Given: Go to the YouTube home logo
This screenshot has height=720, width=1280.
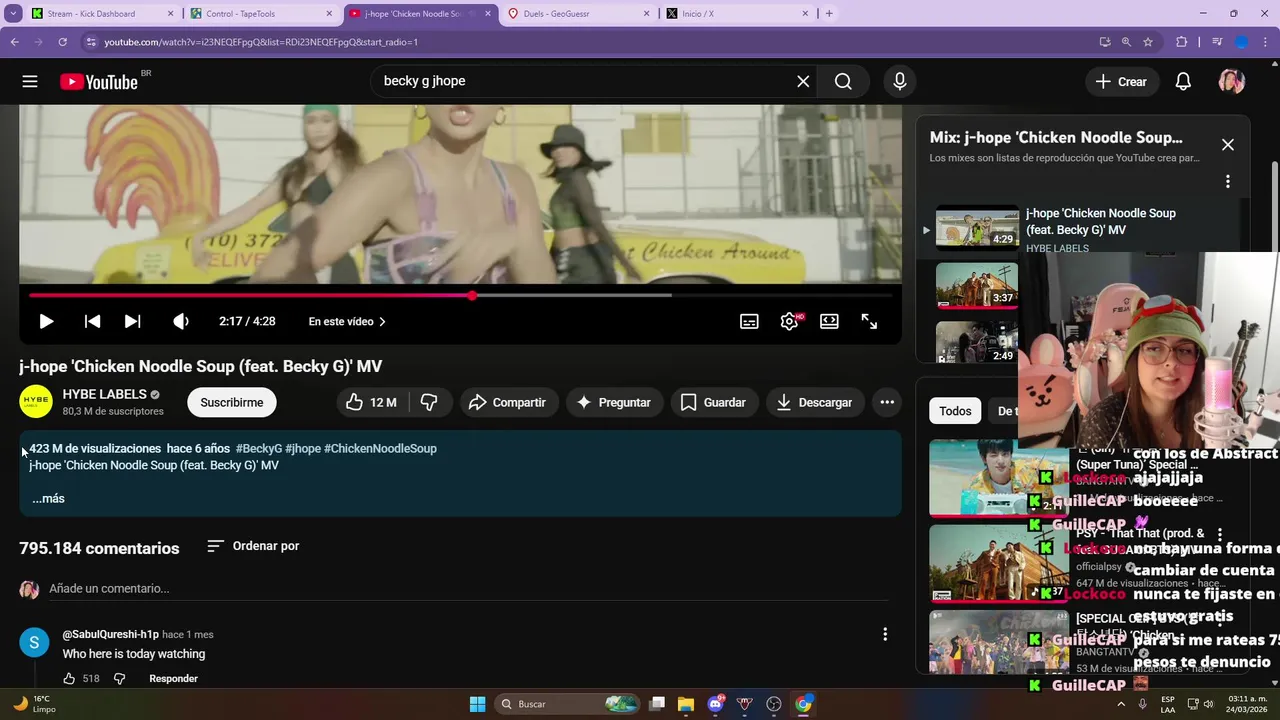Looking at the screenshot, I should click(x=99, y=82).
